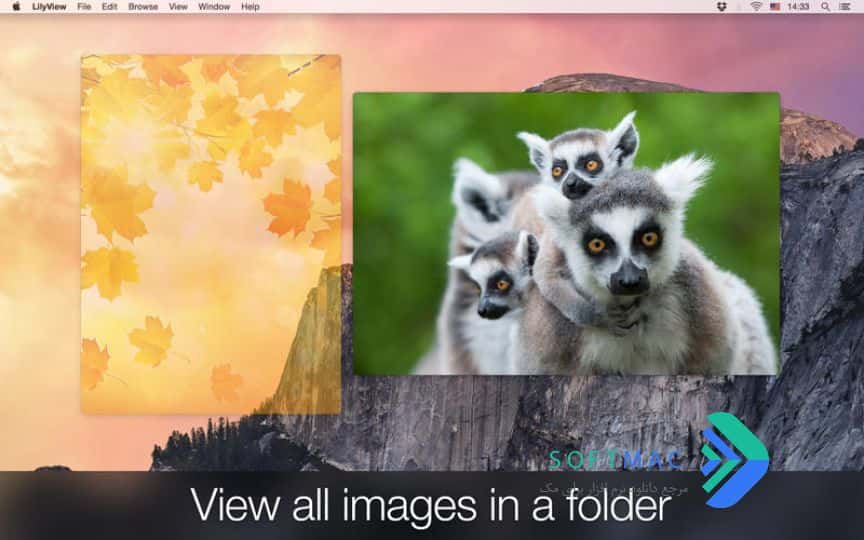Open the LilyView application menu
The image size is (864, 540).
click(x=49, y=7)
